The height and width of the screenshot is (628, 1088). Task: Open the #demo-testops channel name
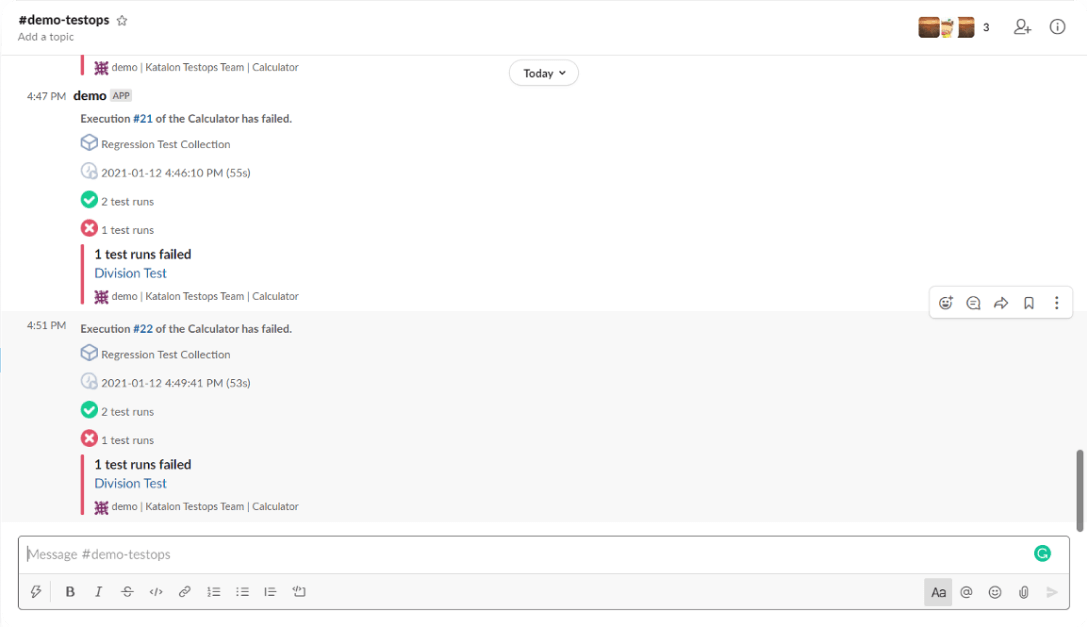(64, 20)
